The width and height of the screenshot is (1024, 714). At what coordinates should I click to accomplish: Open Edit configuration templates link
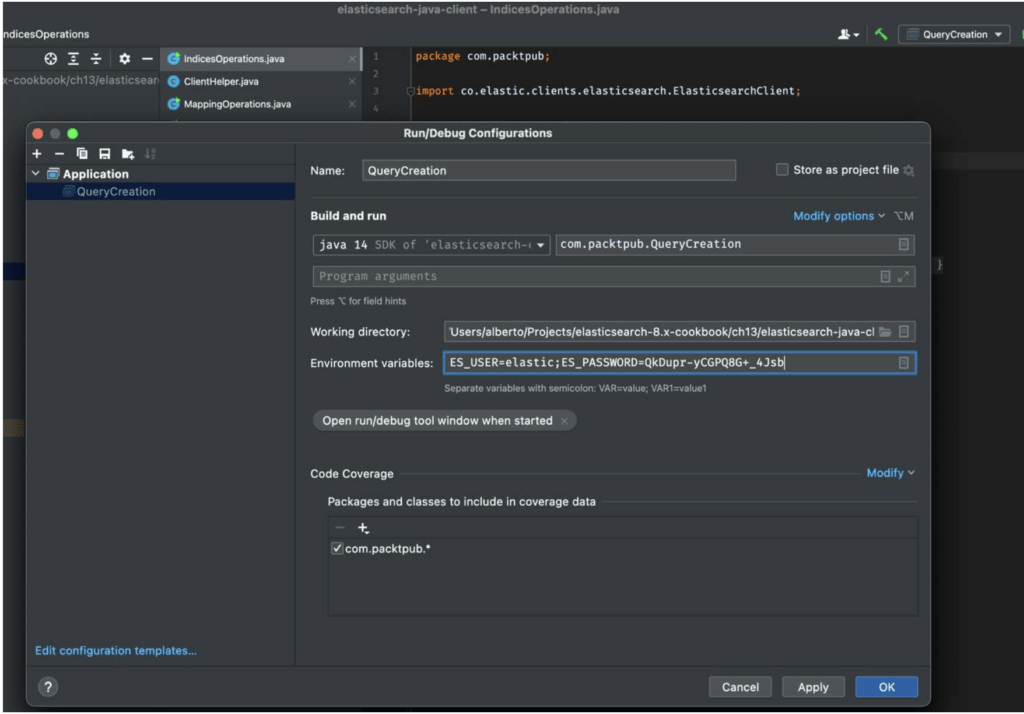tap(115, 650)
